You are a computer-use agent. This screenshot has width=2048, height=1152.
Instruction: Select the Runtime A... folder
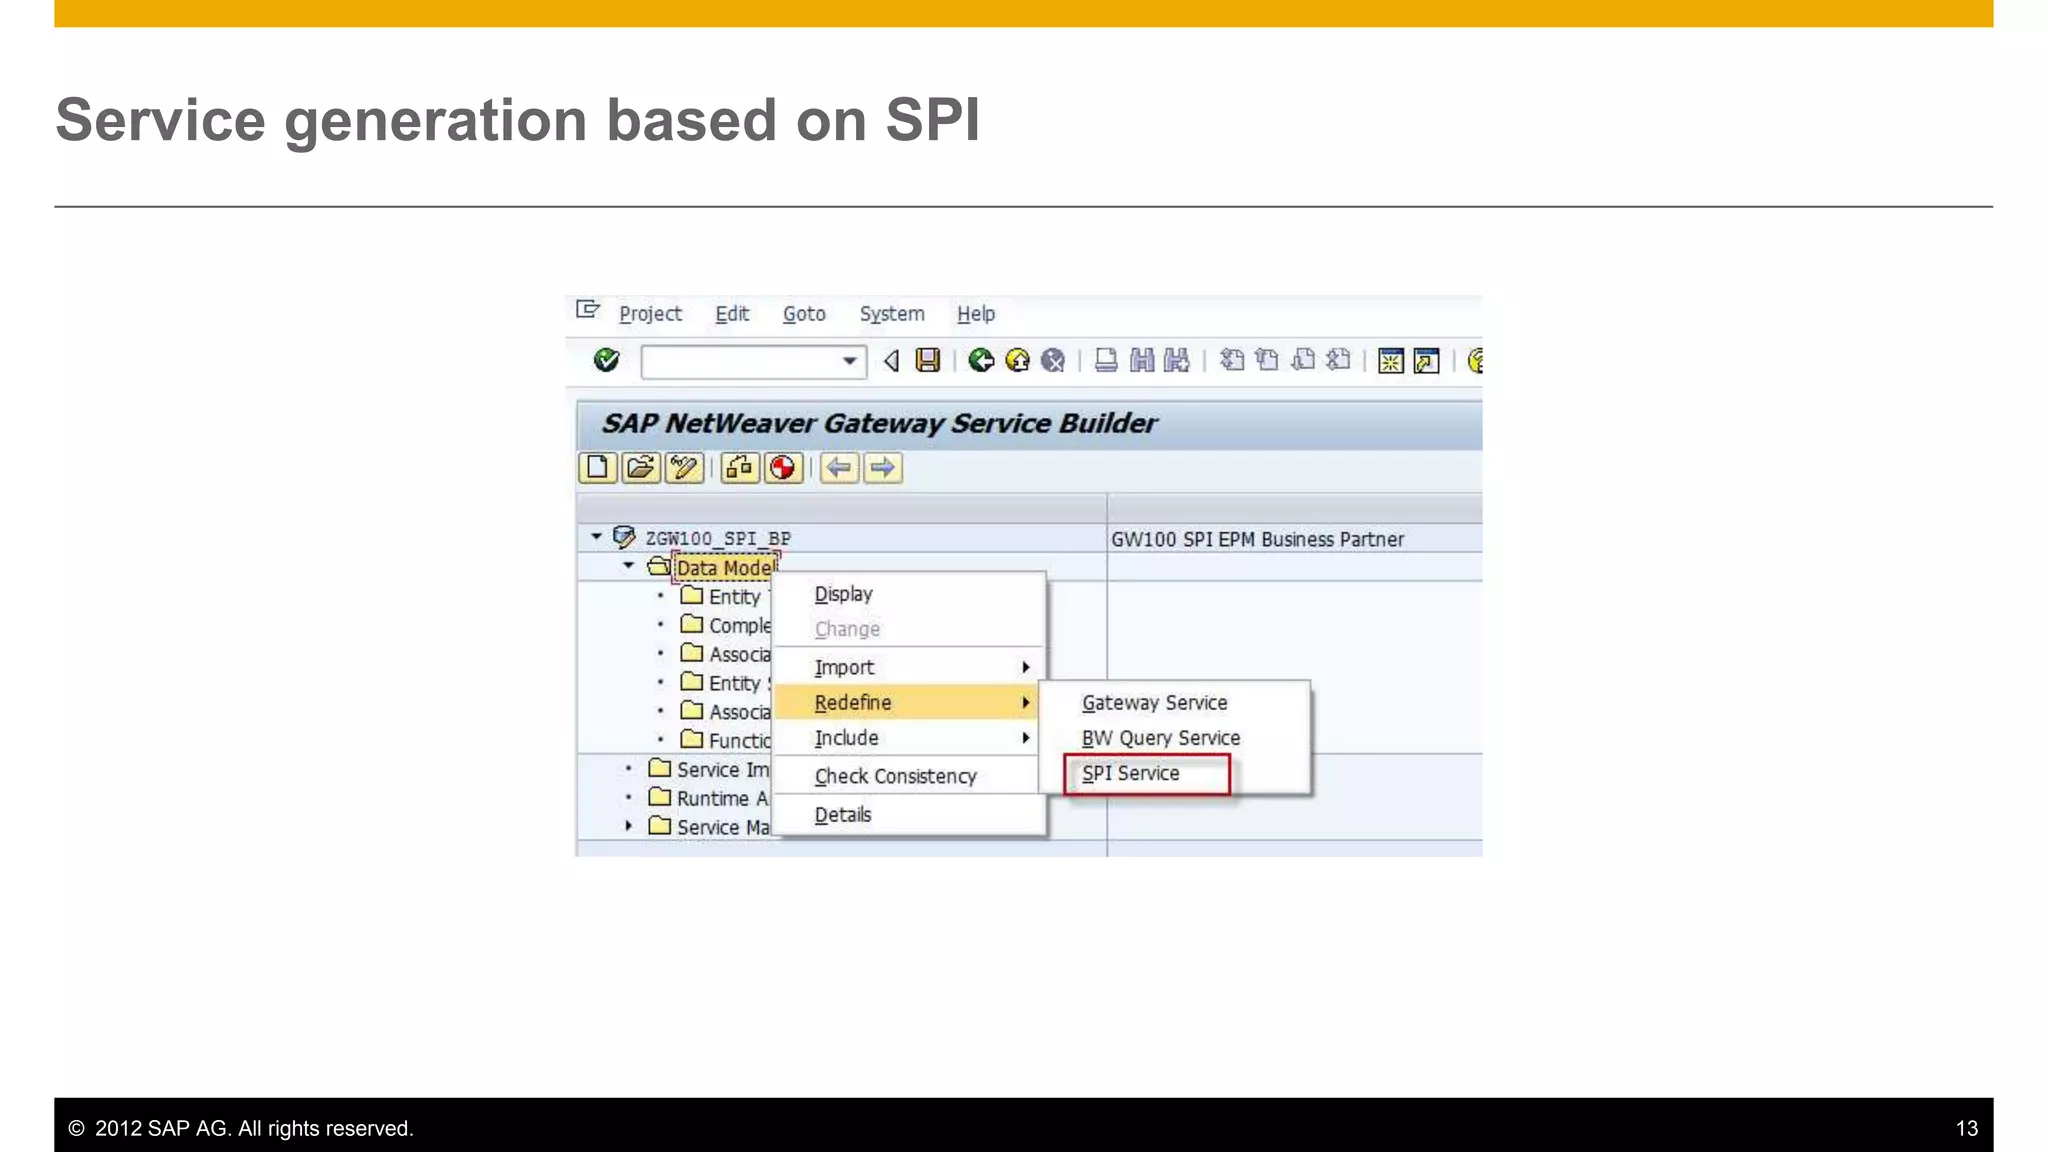point(722,798)
